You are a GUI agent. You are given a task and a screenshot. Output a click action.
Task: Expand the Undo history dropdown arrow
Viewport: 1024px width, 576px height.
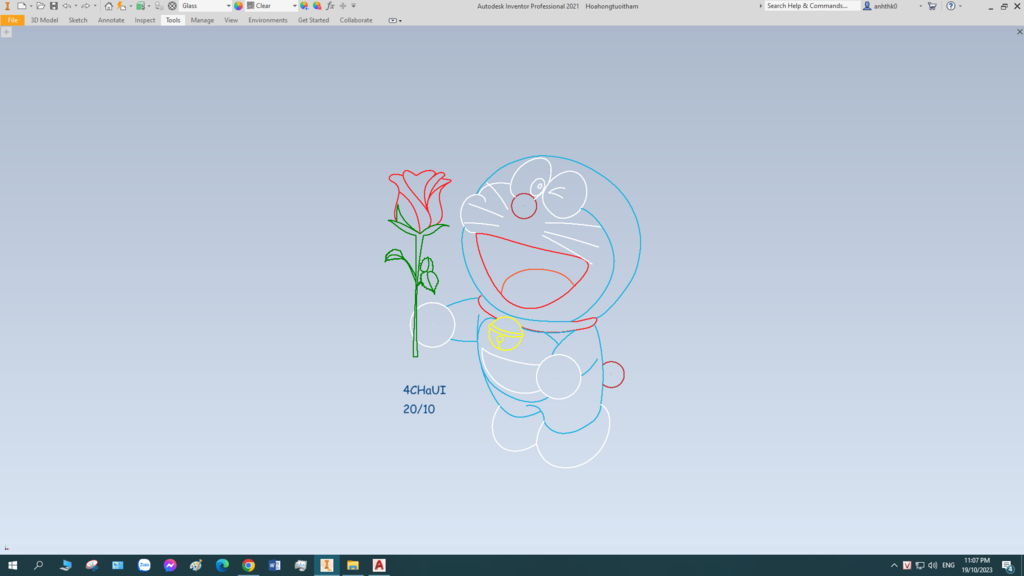pos(76,6)
